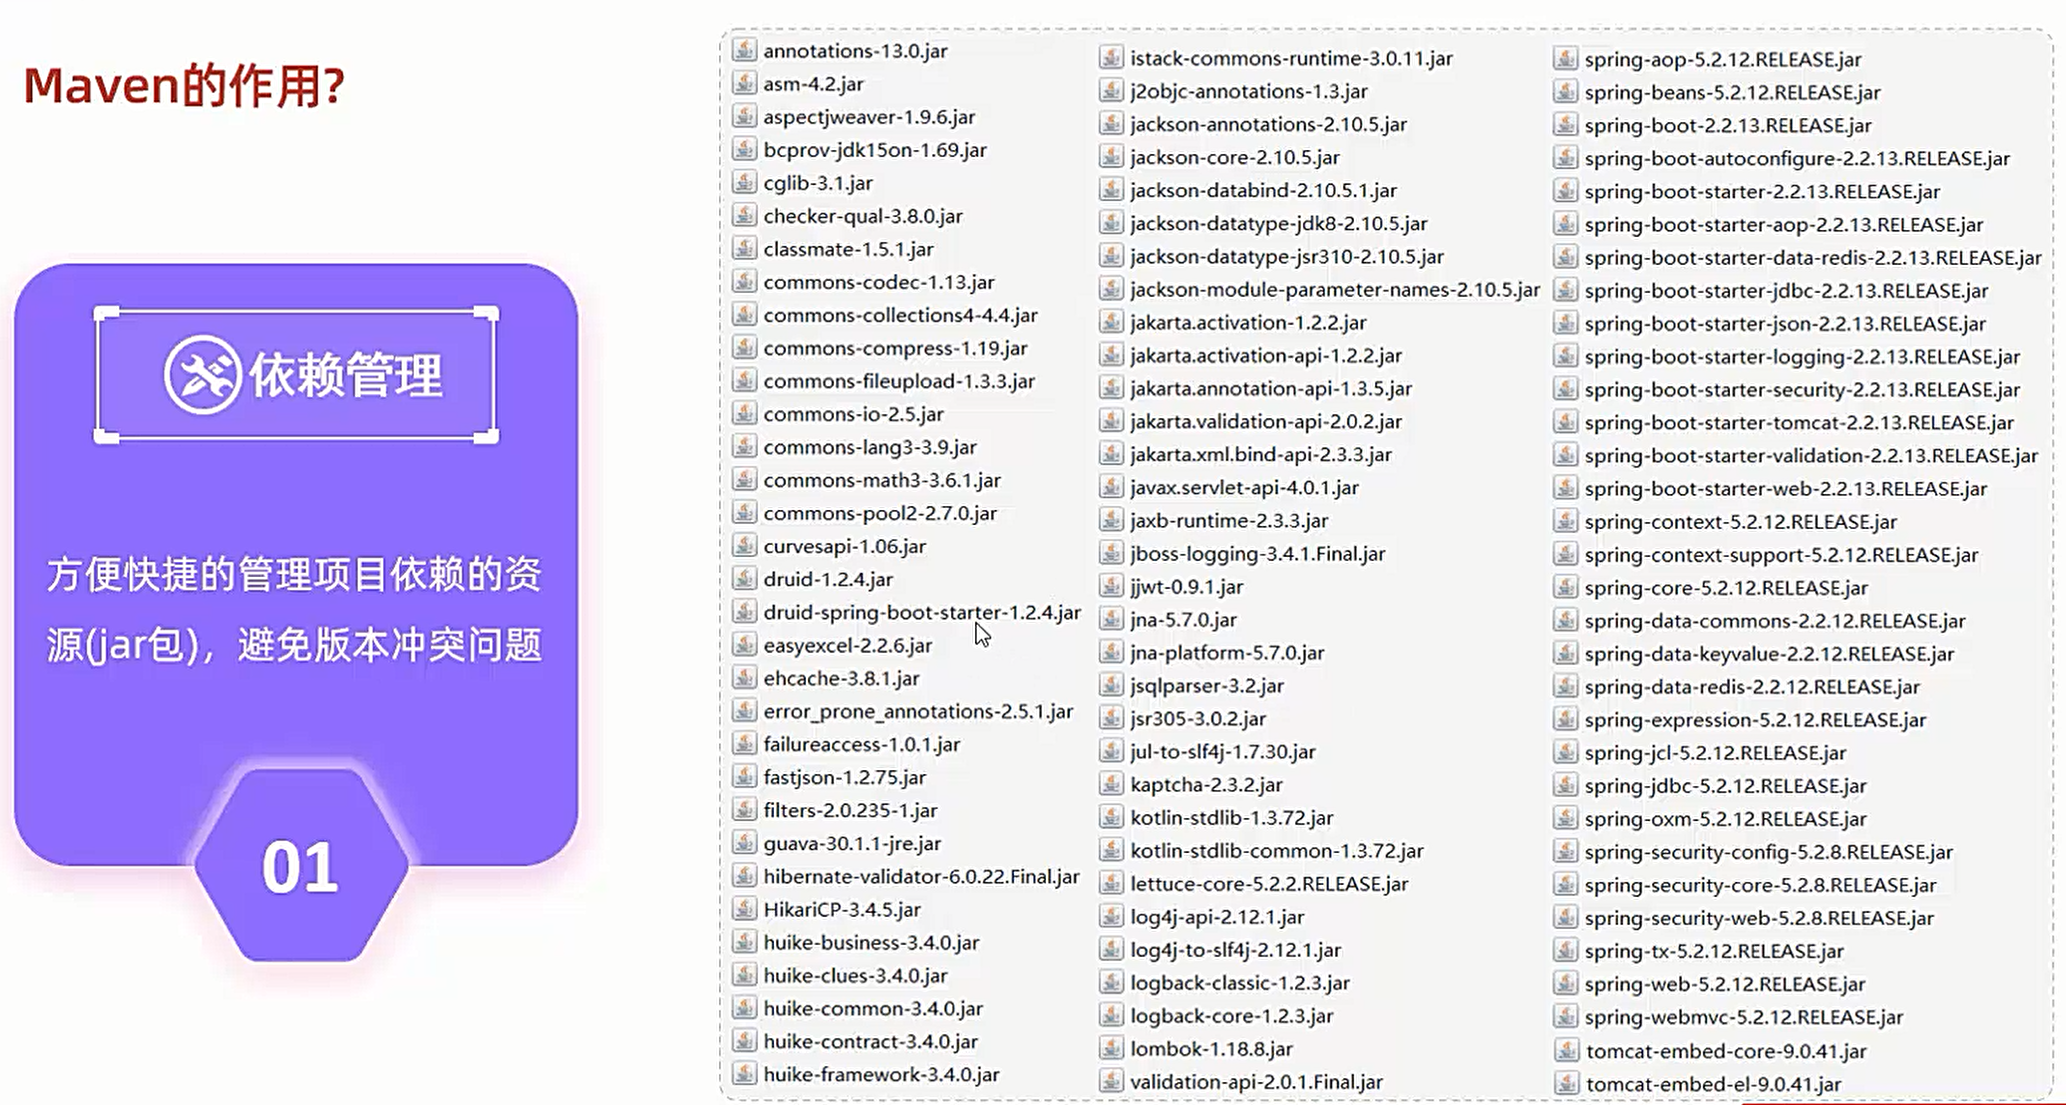Select file jakarta.validation-api-2.0.2.jar
Image resolution: width=2066 pixels, height=1105 pixels.
[1266, 420]
